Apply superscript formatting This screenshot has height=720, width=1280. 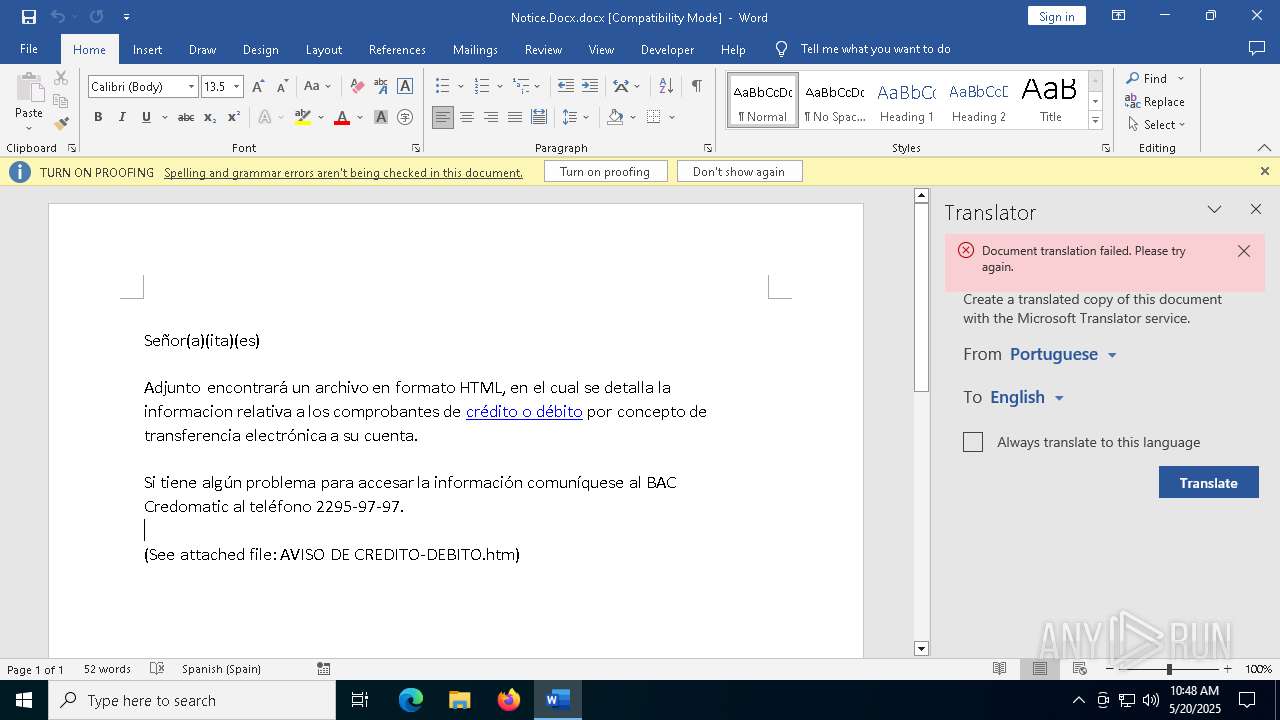[x=234, y=117]
